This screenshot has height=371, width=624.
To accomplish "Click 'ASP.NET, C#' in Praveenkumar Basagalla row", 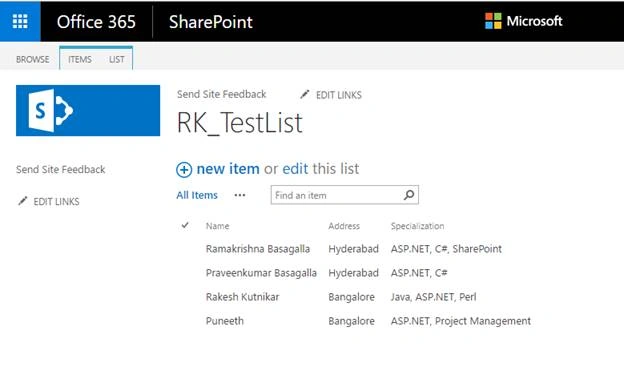I will click(x=419, y=273).
